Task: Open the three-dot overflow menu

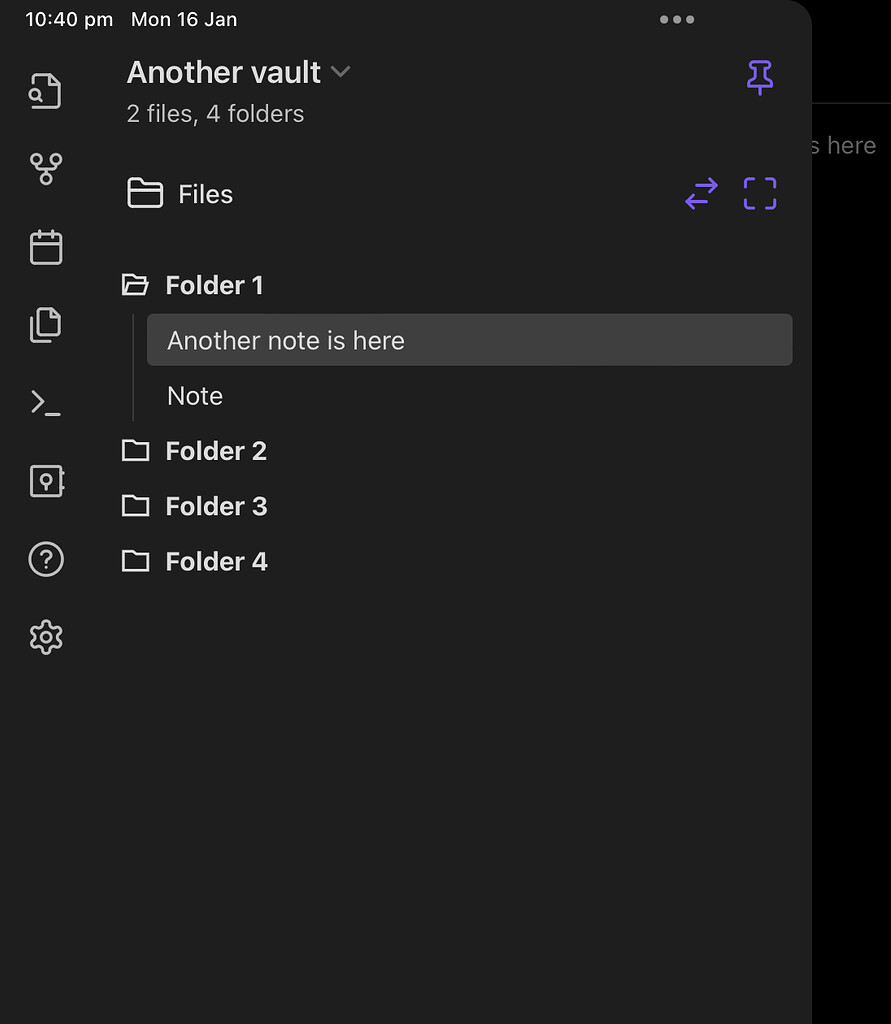Action: click(677, 19)
